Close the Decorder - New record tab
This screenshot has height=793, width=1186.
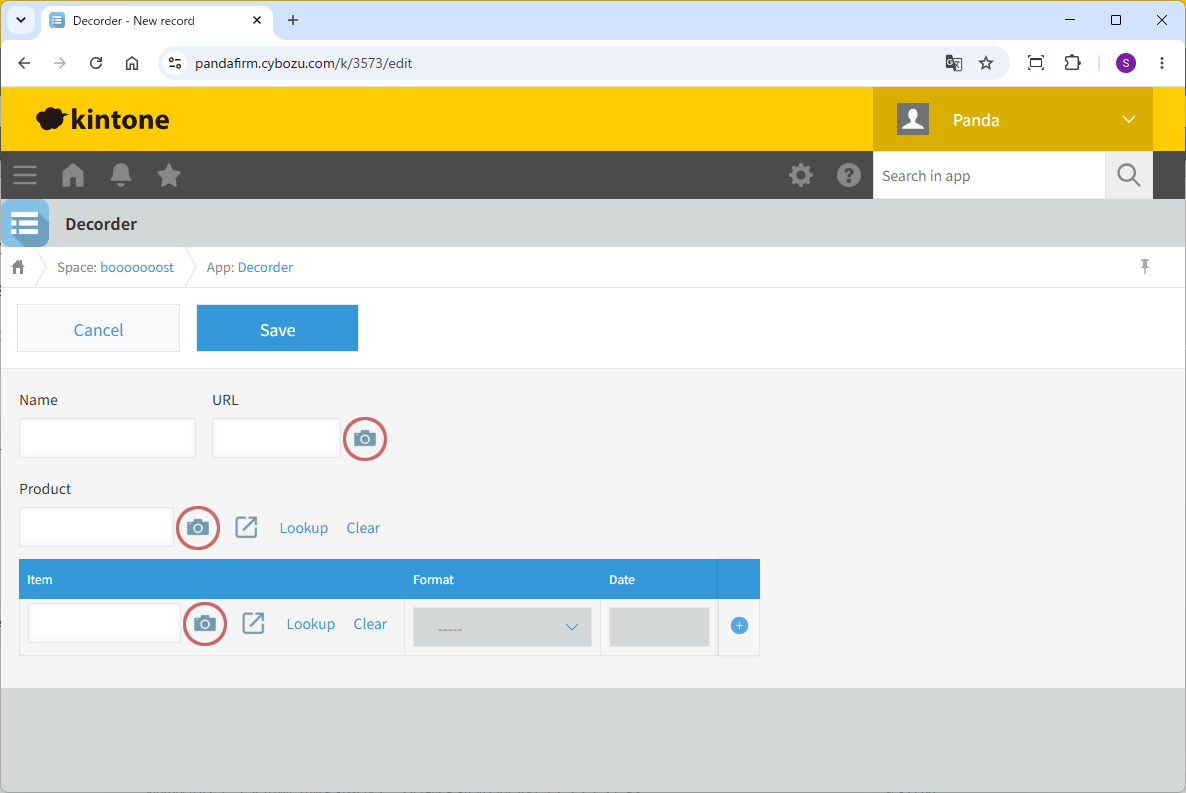[257, 20]
